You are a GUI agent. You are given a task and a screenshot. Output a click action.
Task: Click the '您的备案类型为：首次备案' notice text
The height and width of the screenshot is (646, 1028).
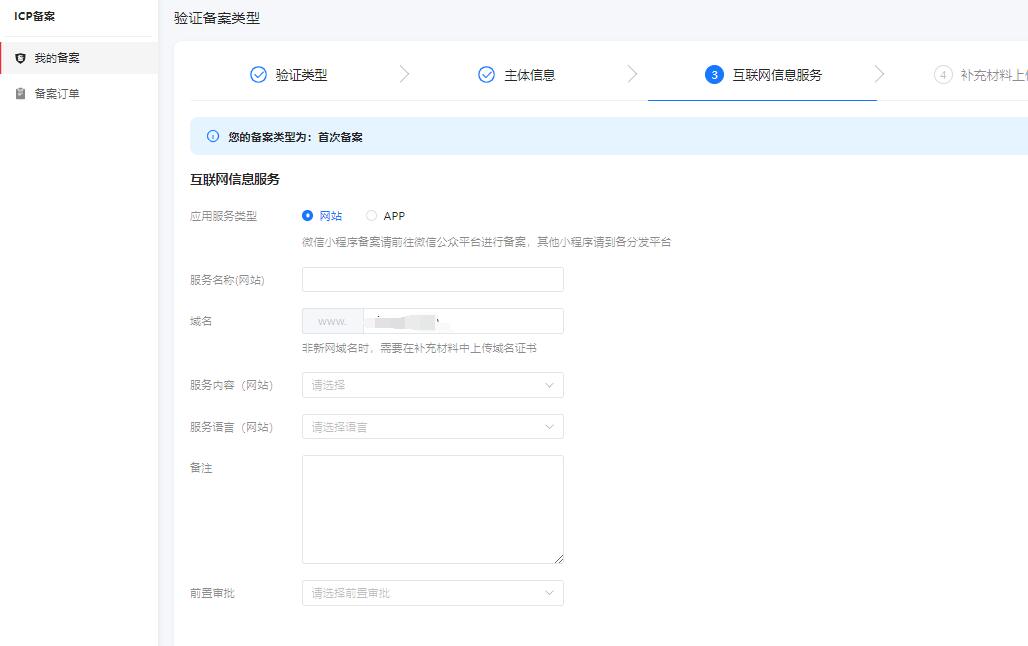tap(295, 137)
